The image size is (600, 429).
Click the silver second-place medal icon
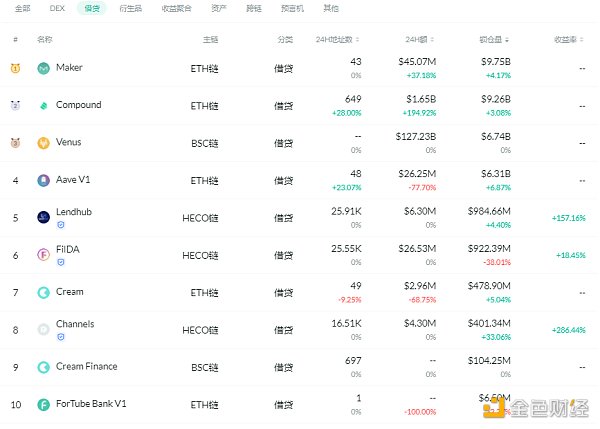point(15,105)
